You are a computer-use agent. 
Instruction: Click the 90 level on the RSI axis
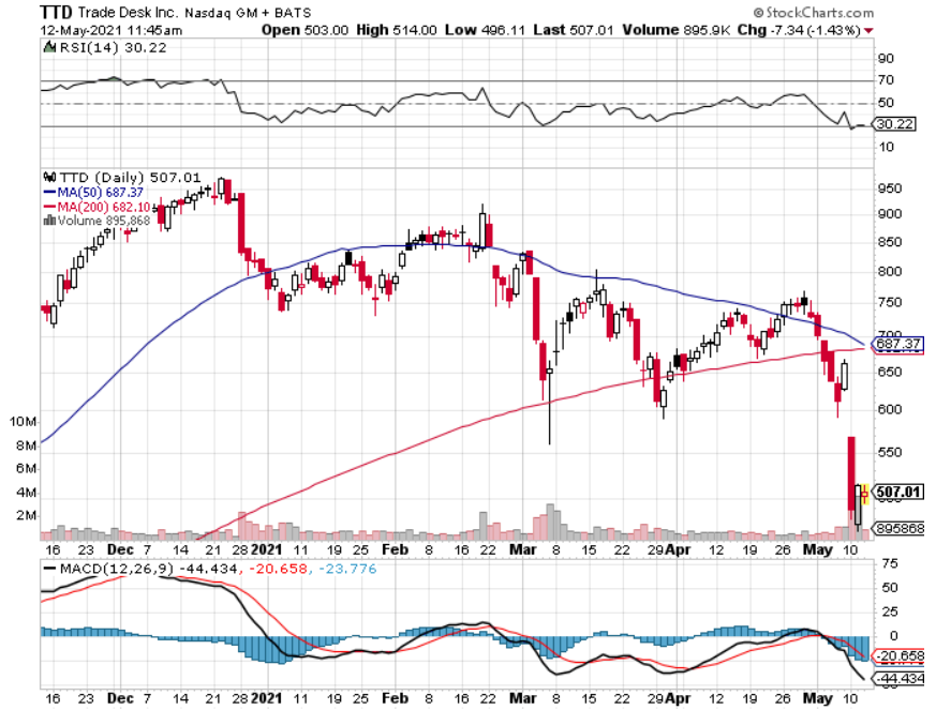(886, 59)
